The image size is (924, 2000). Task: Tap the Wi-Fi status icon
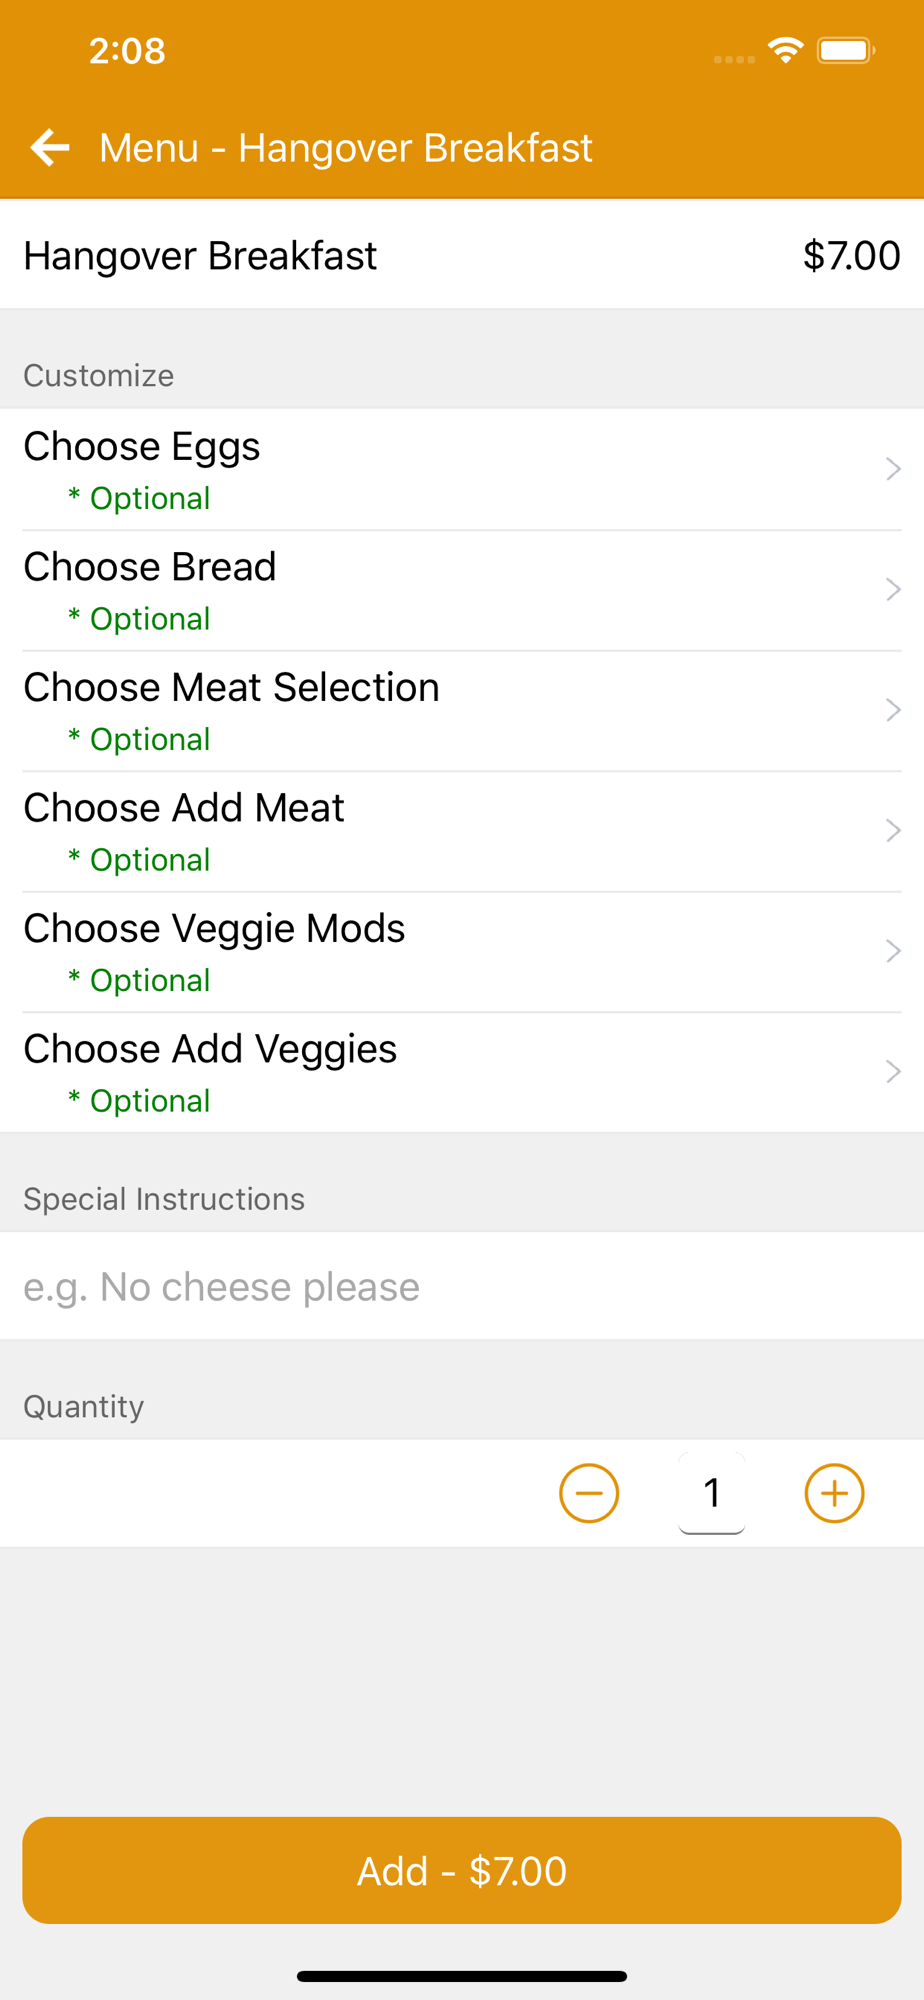[x=786, y=50]
